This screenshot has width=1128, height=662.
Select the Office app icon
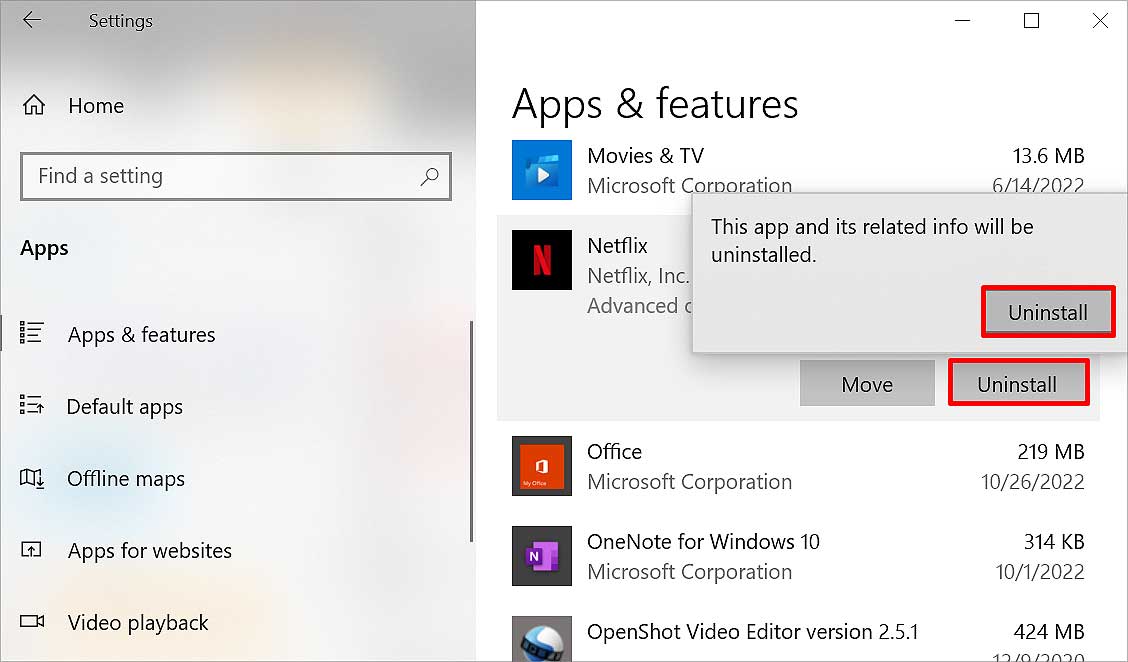(x=542, y=466)
